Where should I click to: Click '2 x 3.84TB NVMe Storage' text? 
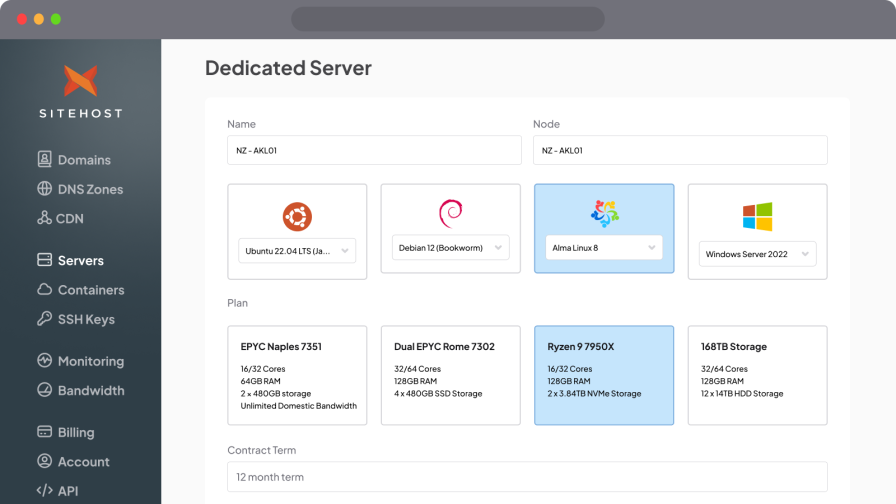[594, 394]
